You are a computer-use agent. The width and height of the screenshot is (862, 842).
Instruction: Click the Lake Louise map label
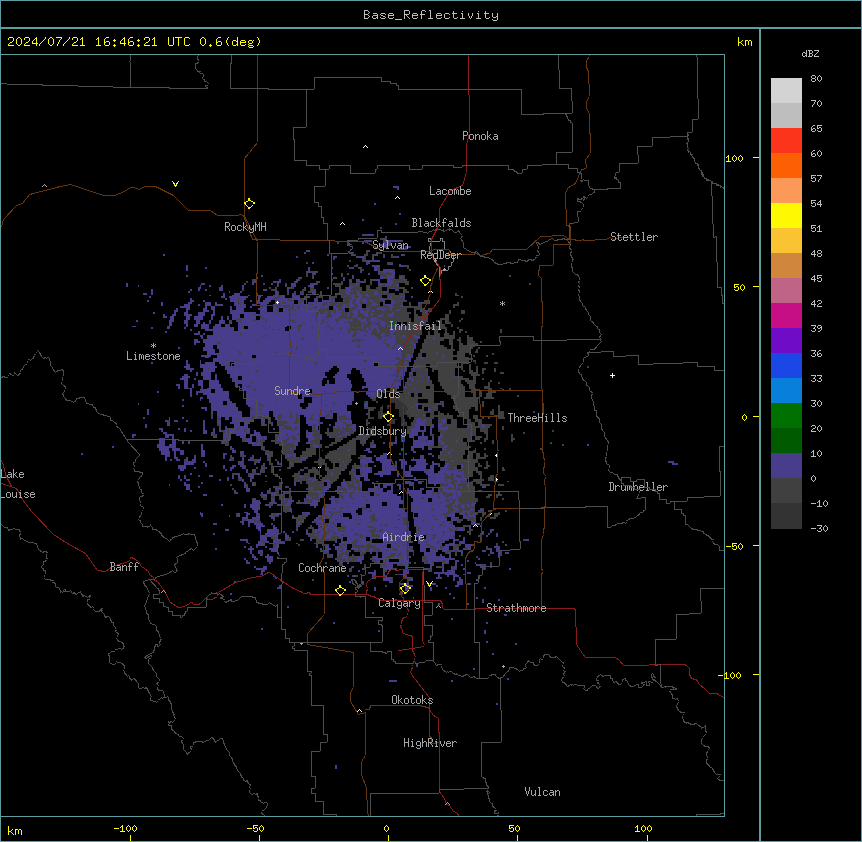coord(17,484)
